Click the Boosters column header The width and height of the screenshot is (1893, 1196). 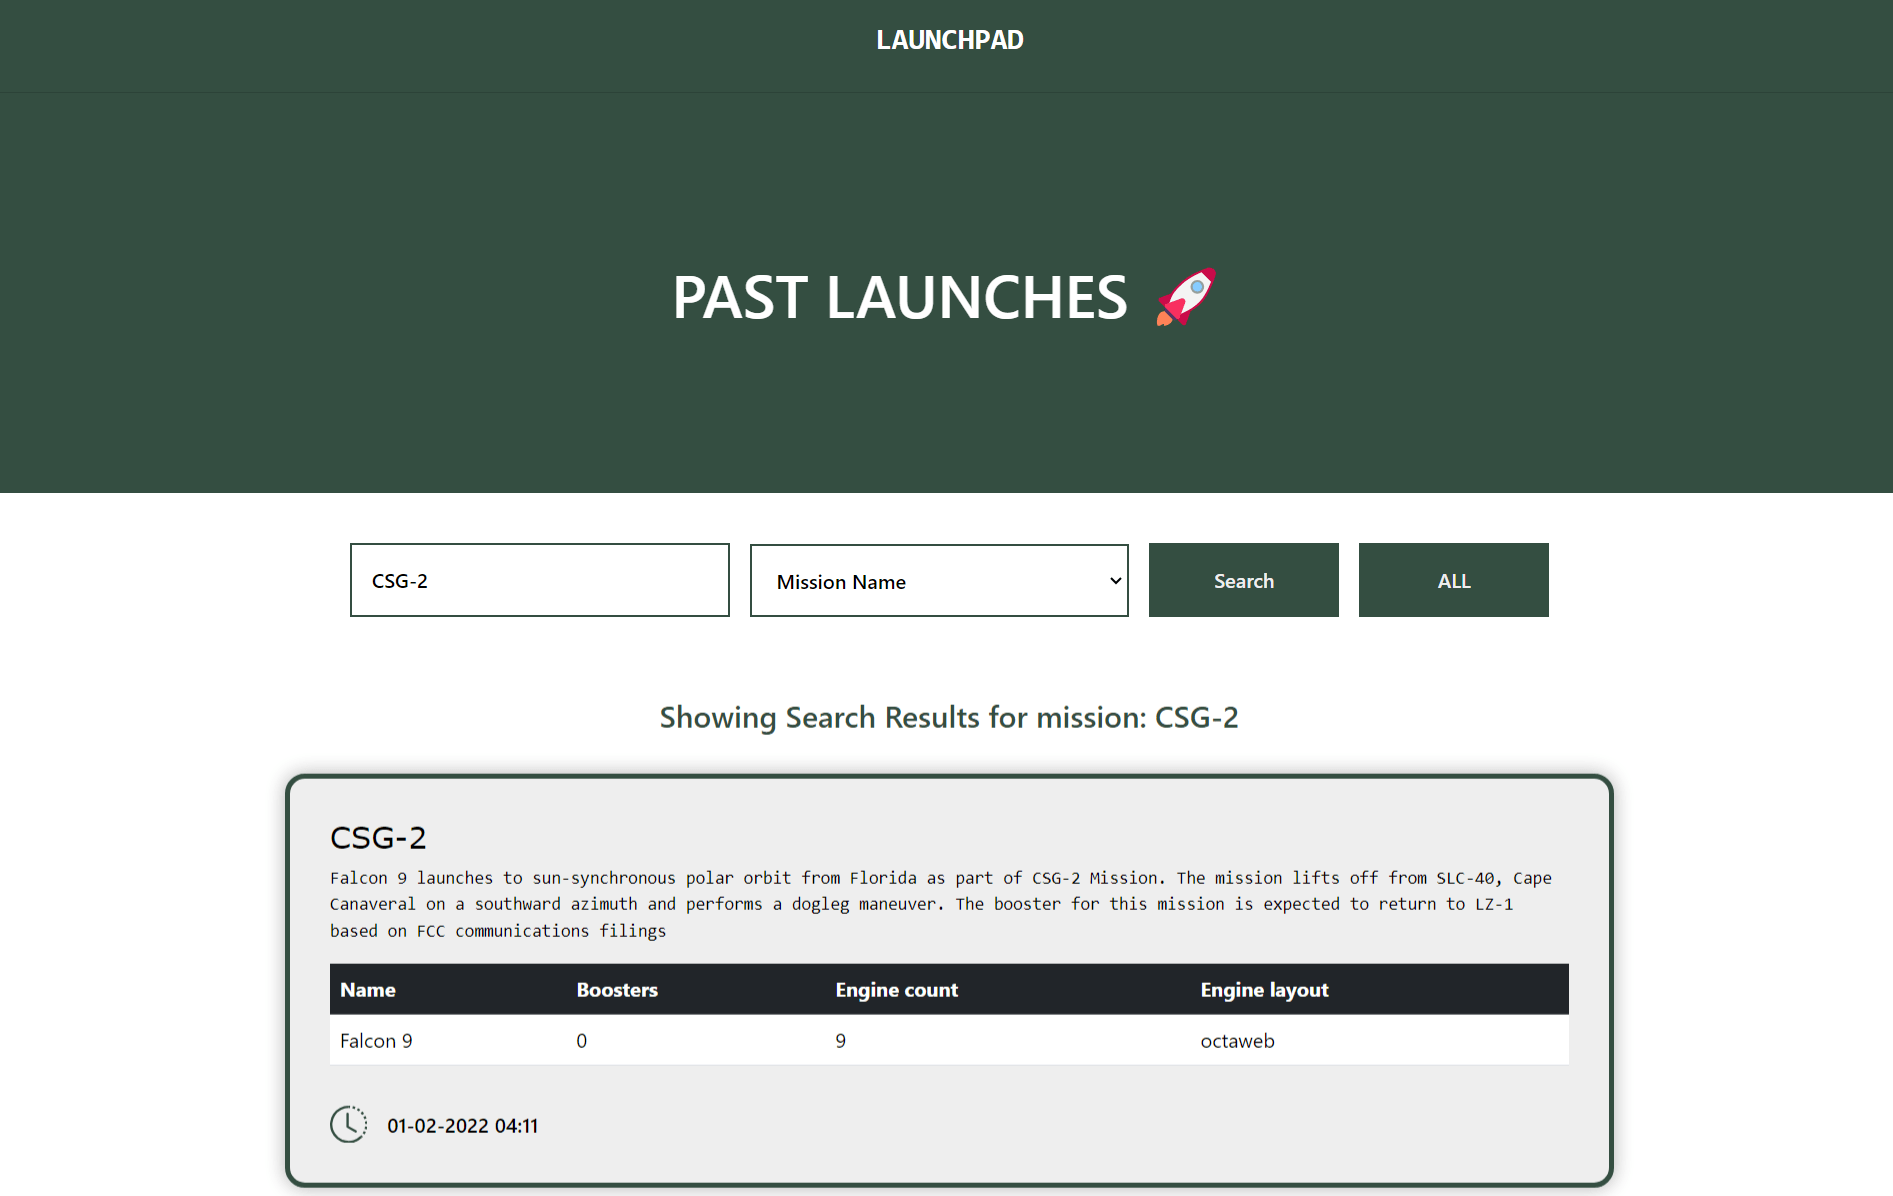[617, 990]
